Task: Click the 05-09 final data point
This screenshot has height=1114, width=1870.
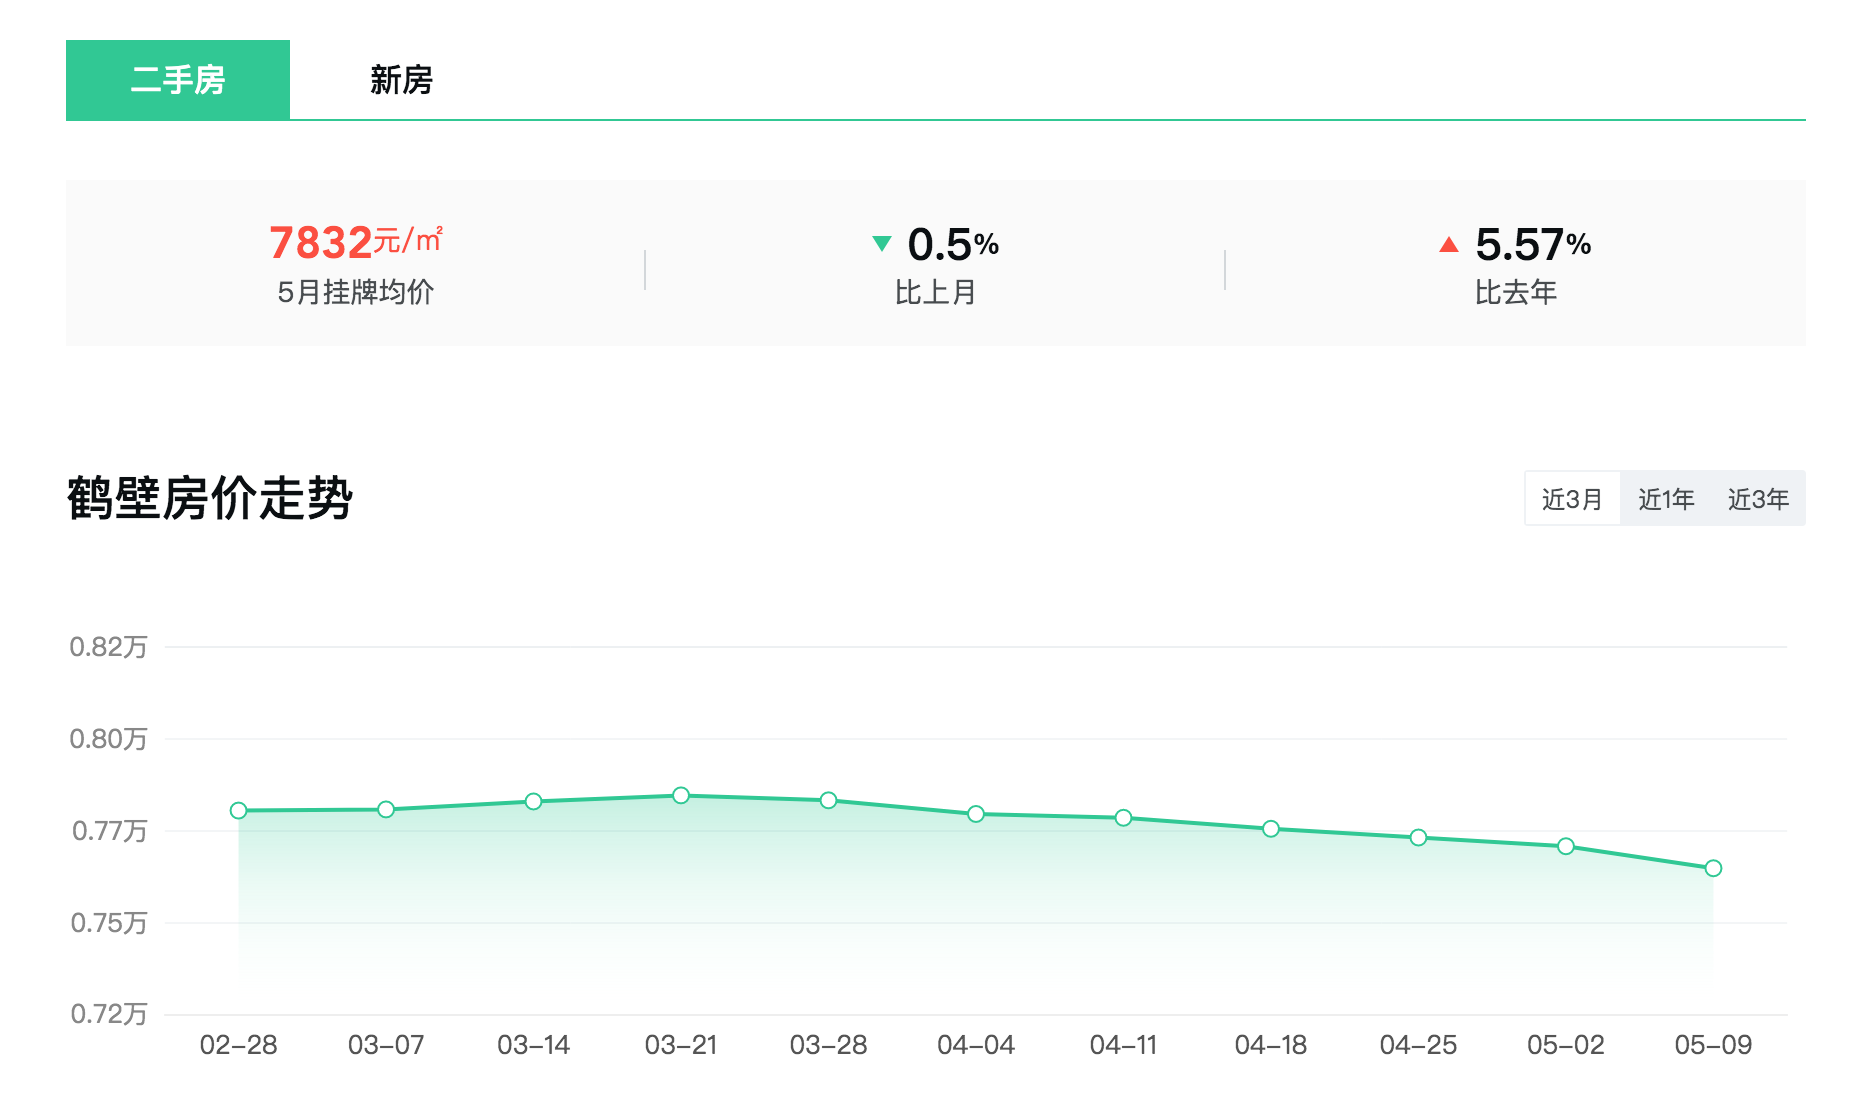Action: pos(1713,868)
